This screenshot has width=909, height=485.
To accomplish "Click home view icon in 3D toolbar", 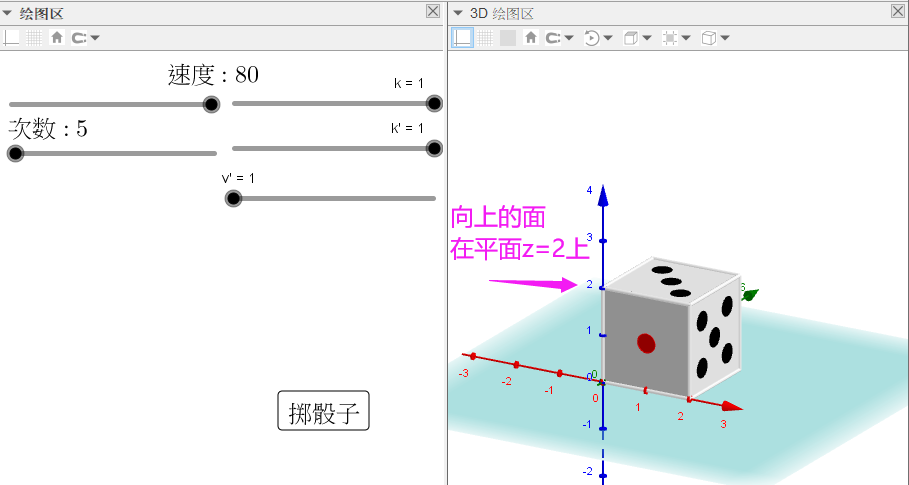I will (531, 38).
